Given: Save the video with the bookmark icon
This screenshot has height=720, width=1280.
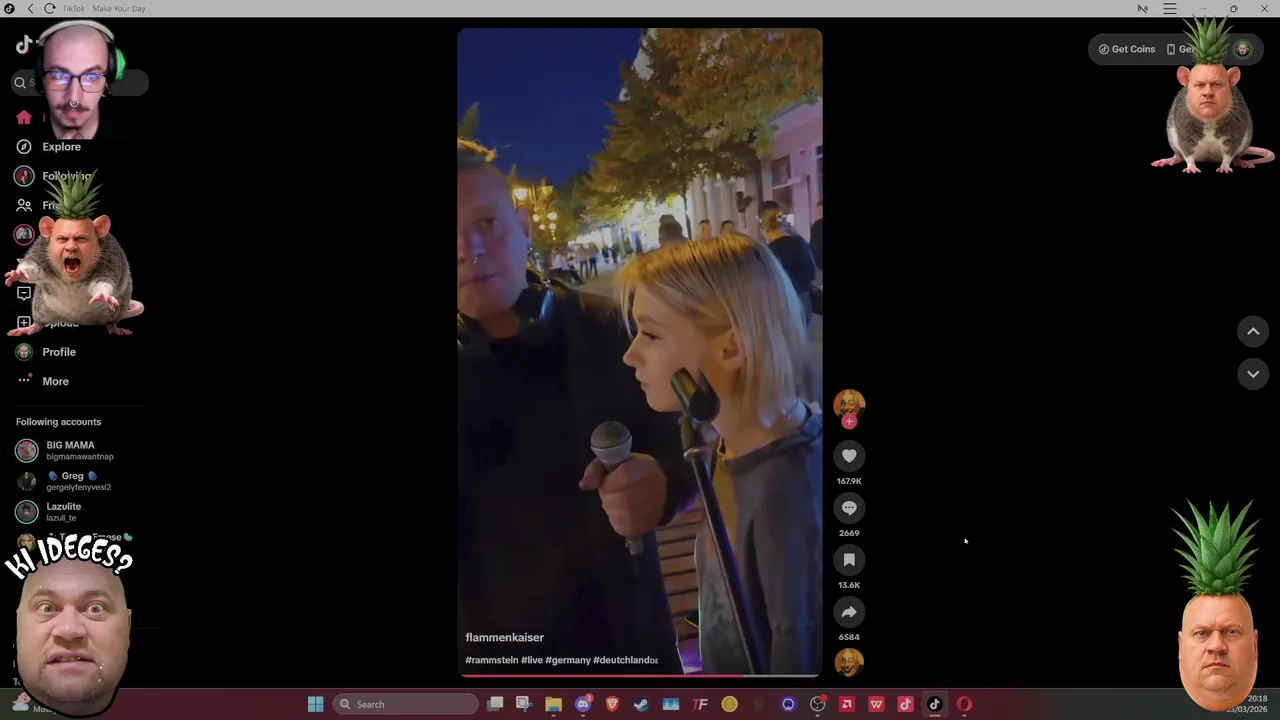Looking at the screenshot, I should [x=849, y=560].
